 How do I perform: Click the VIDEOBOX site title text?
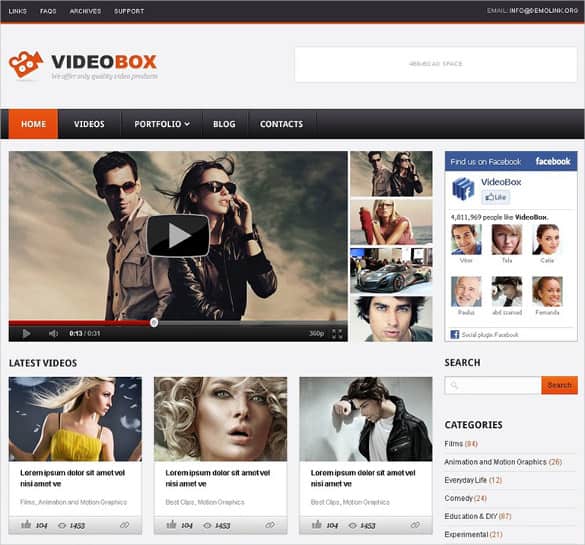tap(104, 62)
